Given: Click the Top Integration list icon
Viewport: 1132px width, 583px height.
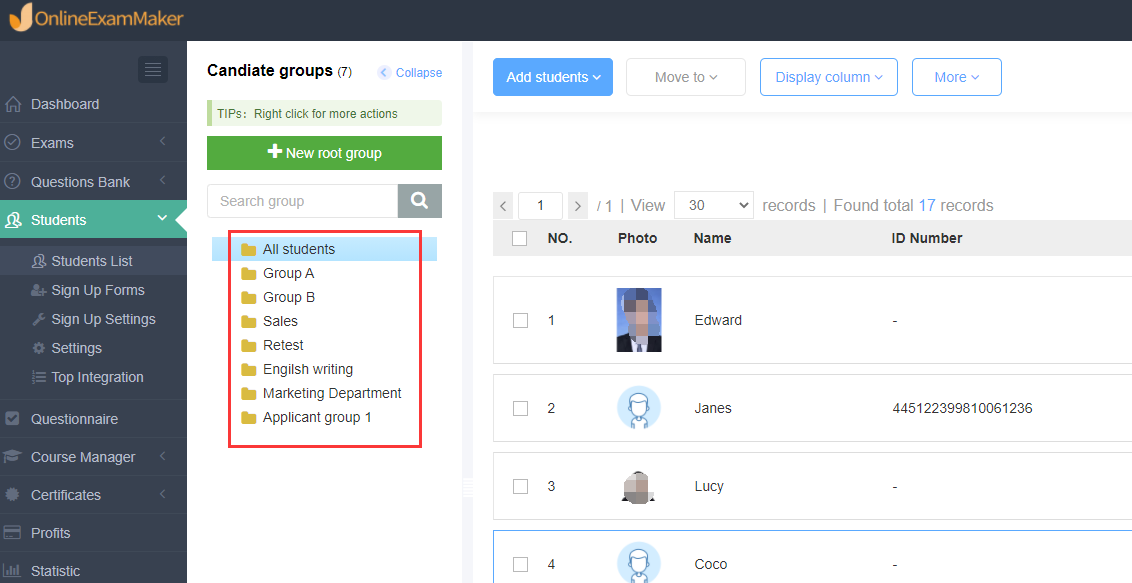Looking at the screenshot, I should coord(39,377).
